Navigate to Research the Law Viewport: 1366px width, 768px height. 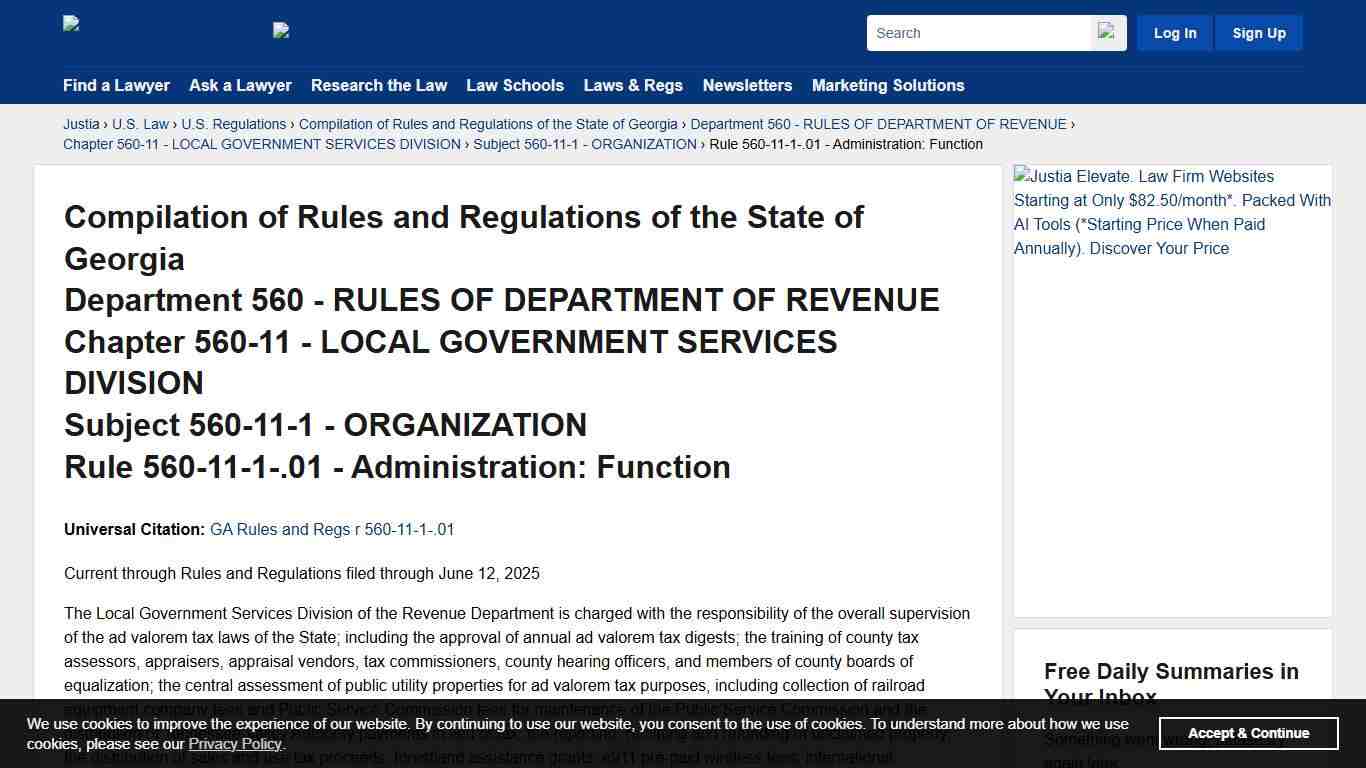coord(379,85)
